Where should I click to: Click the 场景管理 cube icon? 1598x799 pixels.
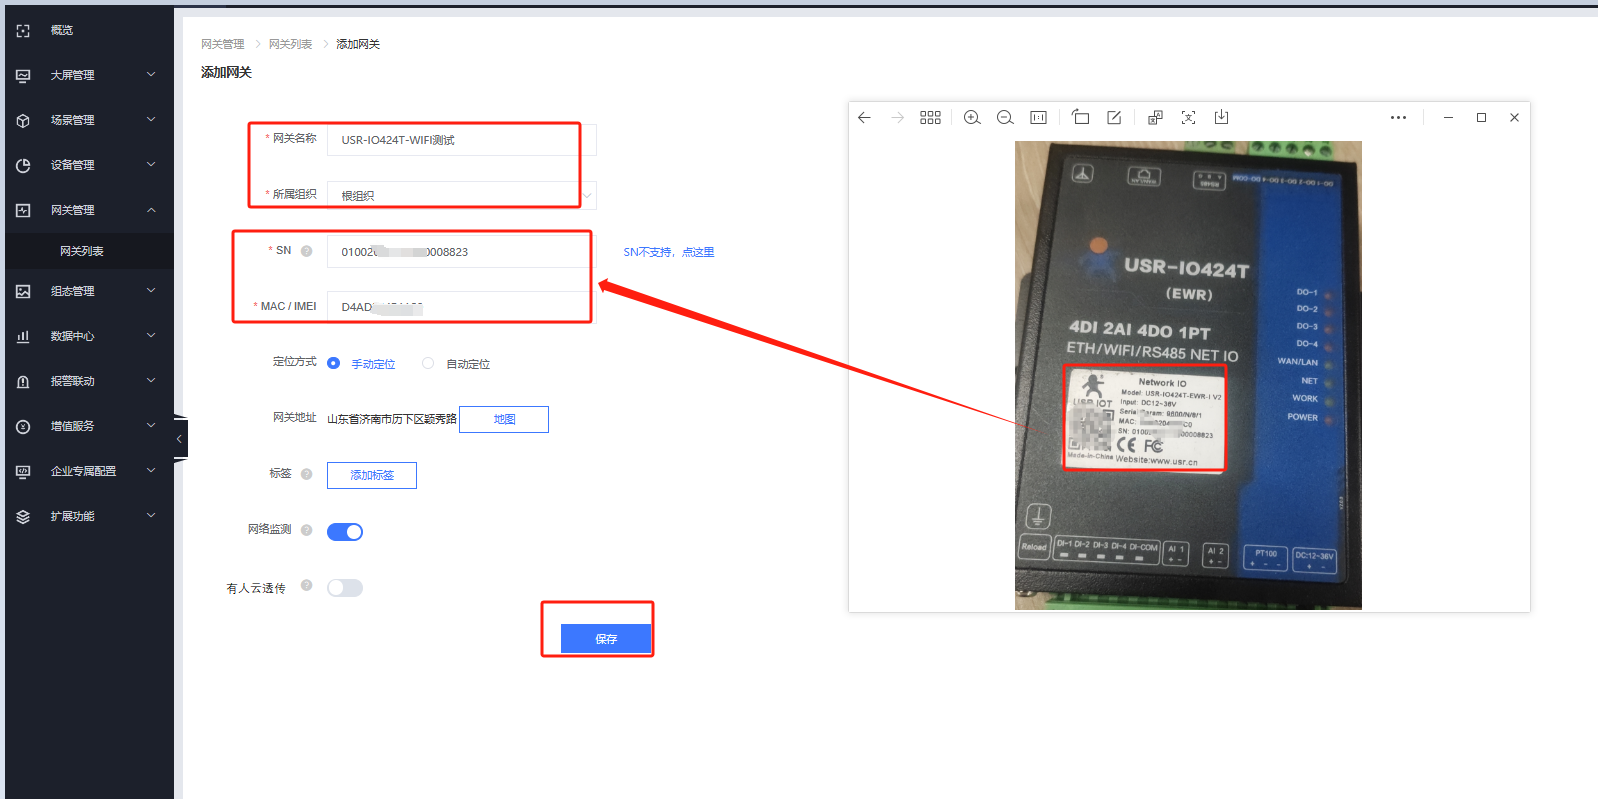tap(23, 121)
